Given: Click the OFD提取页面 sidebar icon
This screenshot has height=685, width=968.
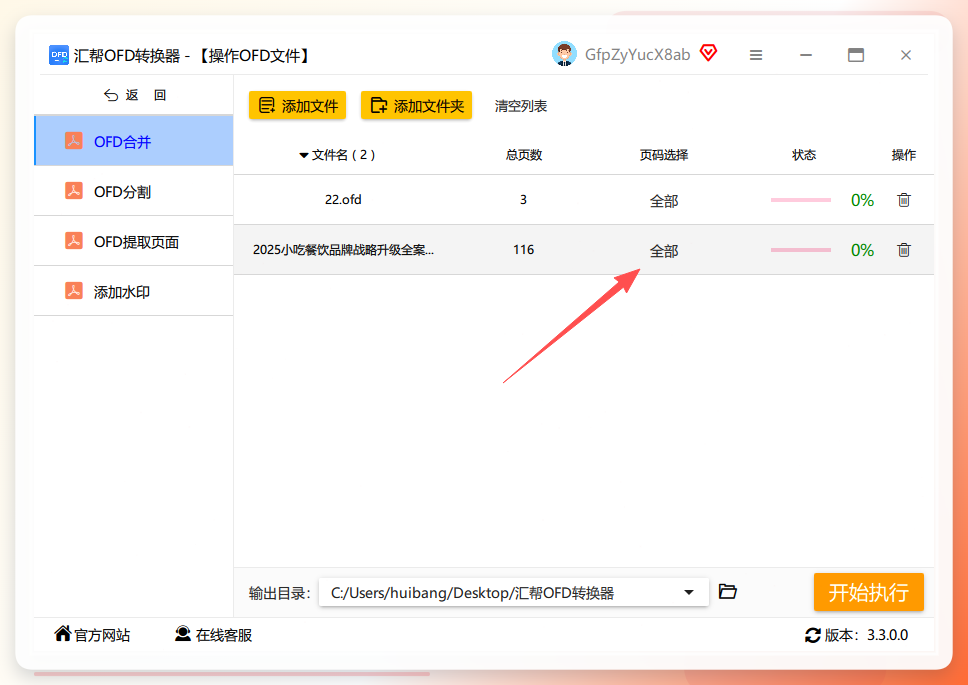Looking at the screenshot, I should pos(74,241).
